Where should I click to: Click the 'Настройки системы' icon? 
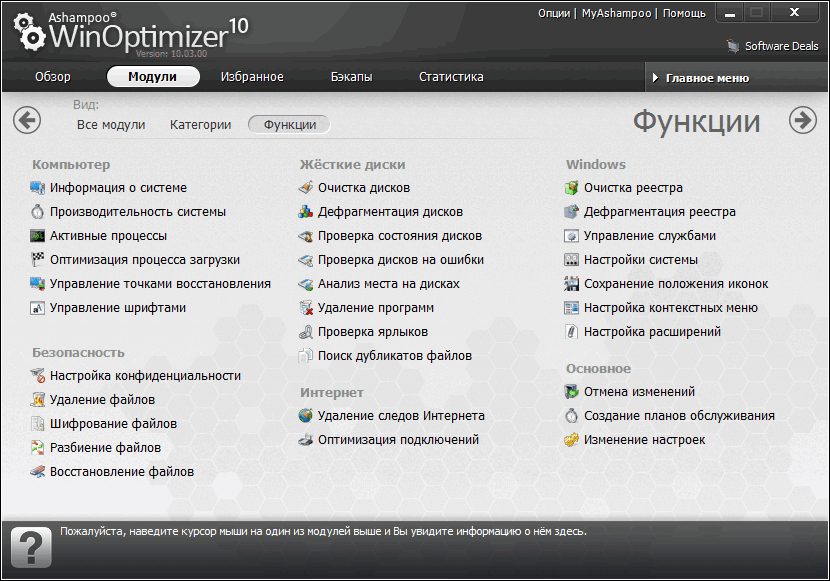pos(572,260)
